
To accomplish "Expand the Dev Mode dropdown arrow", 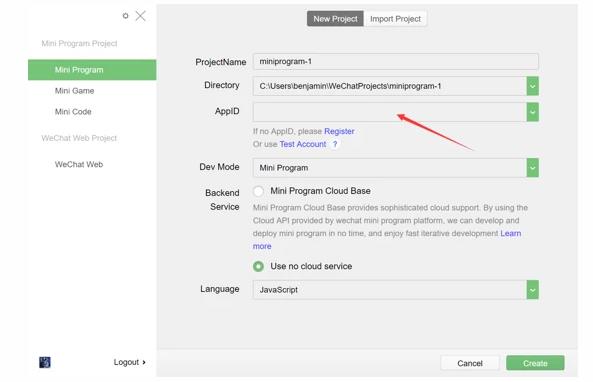I will pyautogui.click(x=532, y=168).
